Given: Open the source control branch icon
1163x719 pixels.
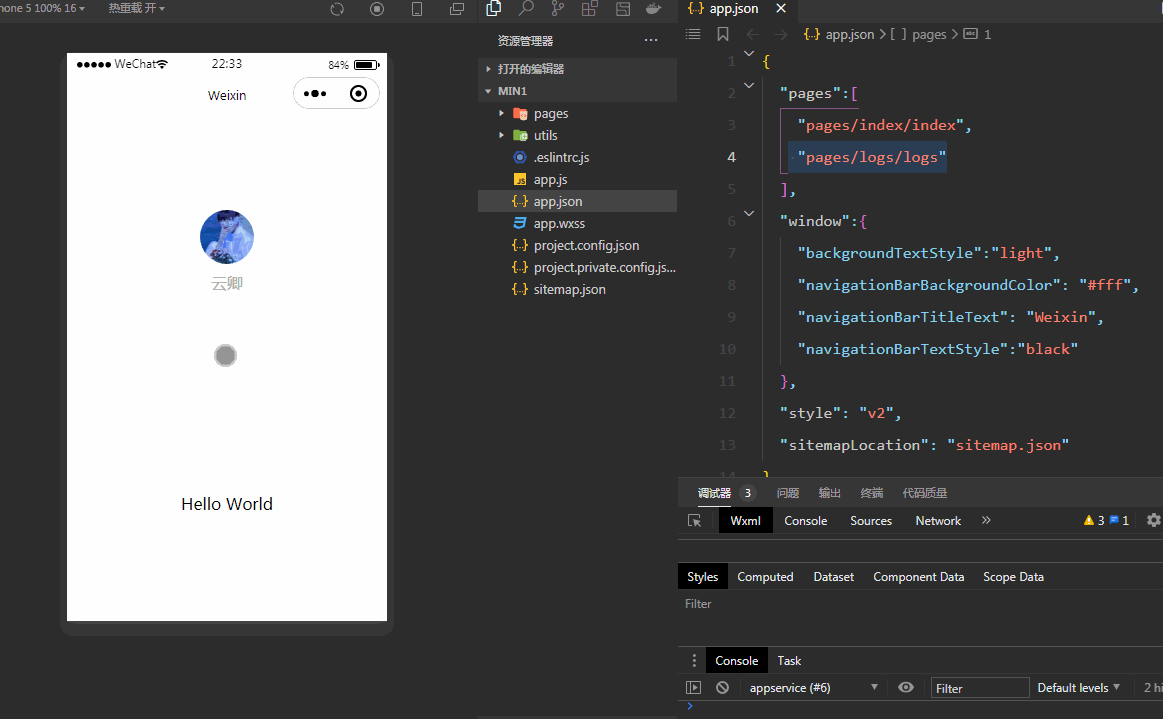Looking at the screenshot, I should tap(558, 8).
